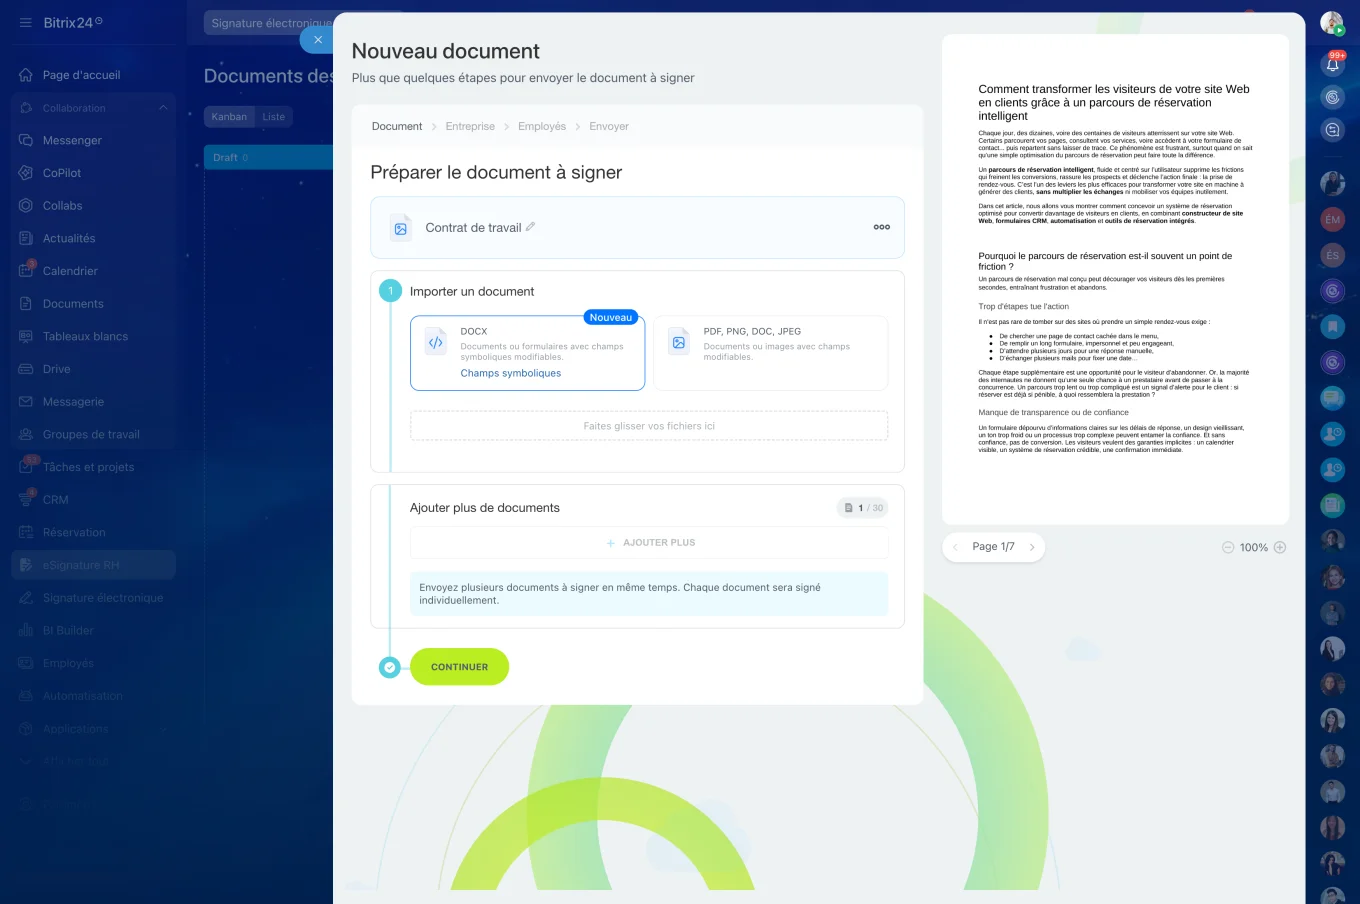Click the 'Page 1/7' page indicator
The width and height of the screenshot is (1360, 904).
993,547
